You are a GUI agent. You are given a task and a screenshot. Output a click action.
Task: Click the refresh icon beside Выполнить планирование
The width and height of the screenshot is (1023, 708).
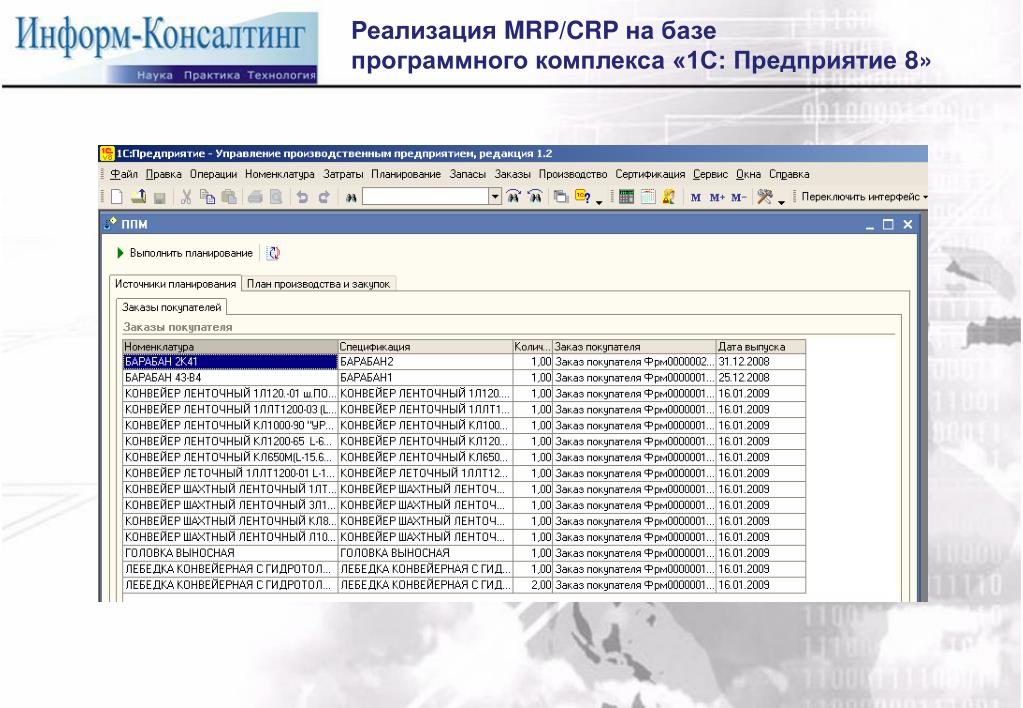coord(273,253)
